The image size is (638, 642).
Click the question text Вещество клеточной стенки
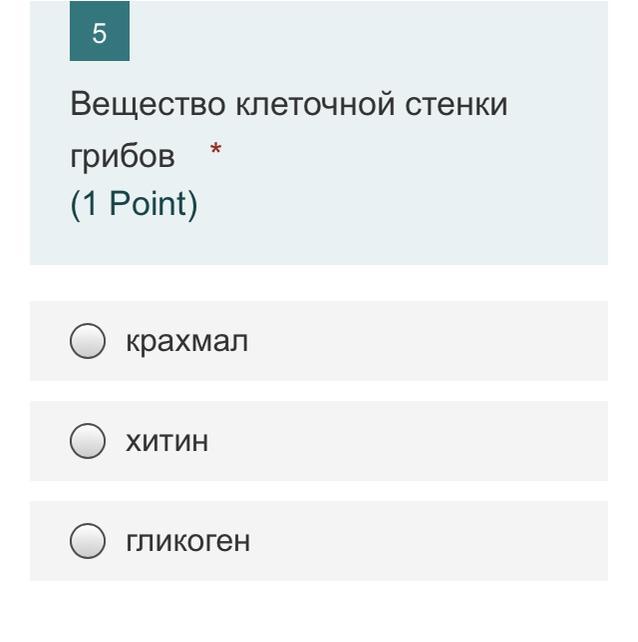tap(289, 104)
